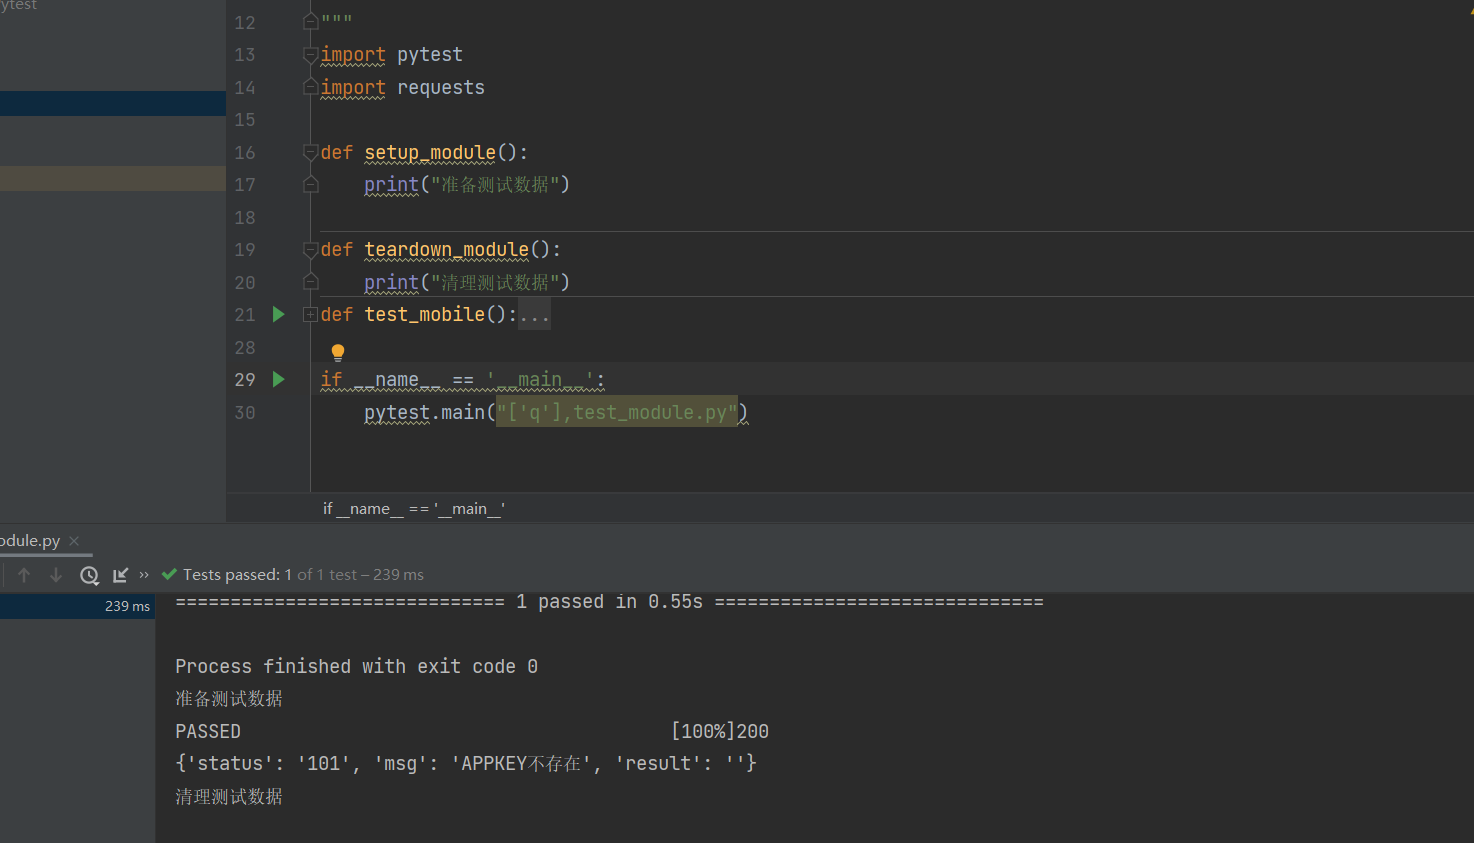
Task: Collapse the teardown_module function fold on line 19
Action: pyautogui.click(x=310, y=249)
